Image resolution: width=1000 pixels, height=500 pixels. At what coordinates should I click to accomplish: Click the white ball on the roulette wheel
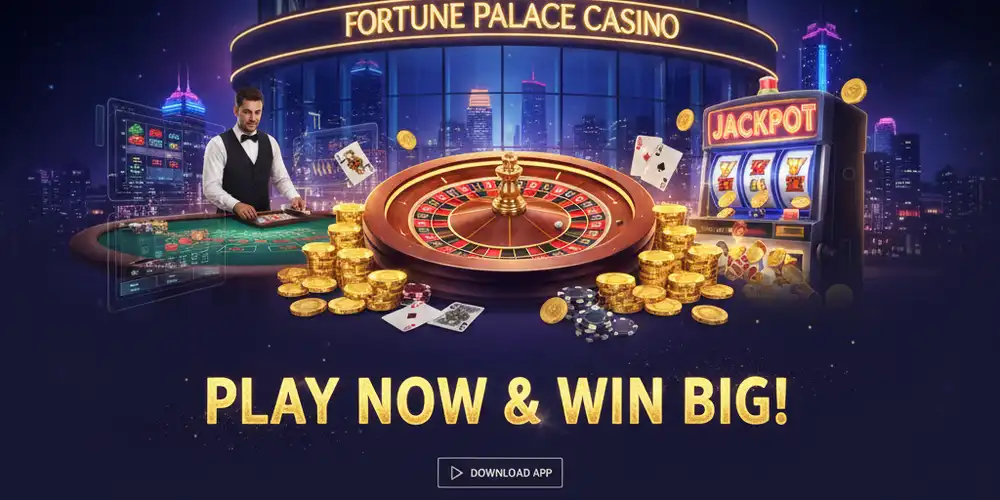pyautogui.click(x=558, y=224)
